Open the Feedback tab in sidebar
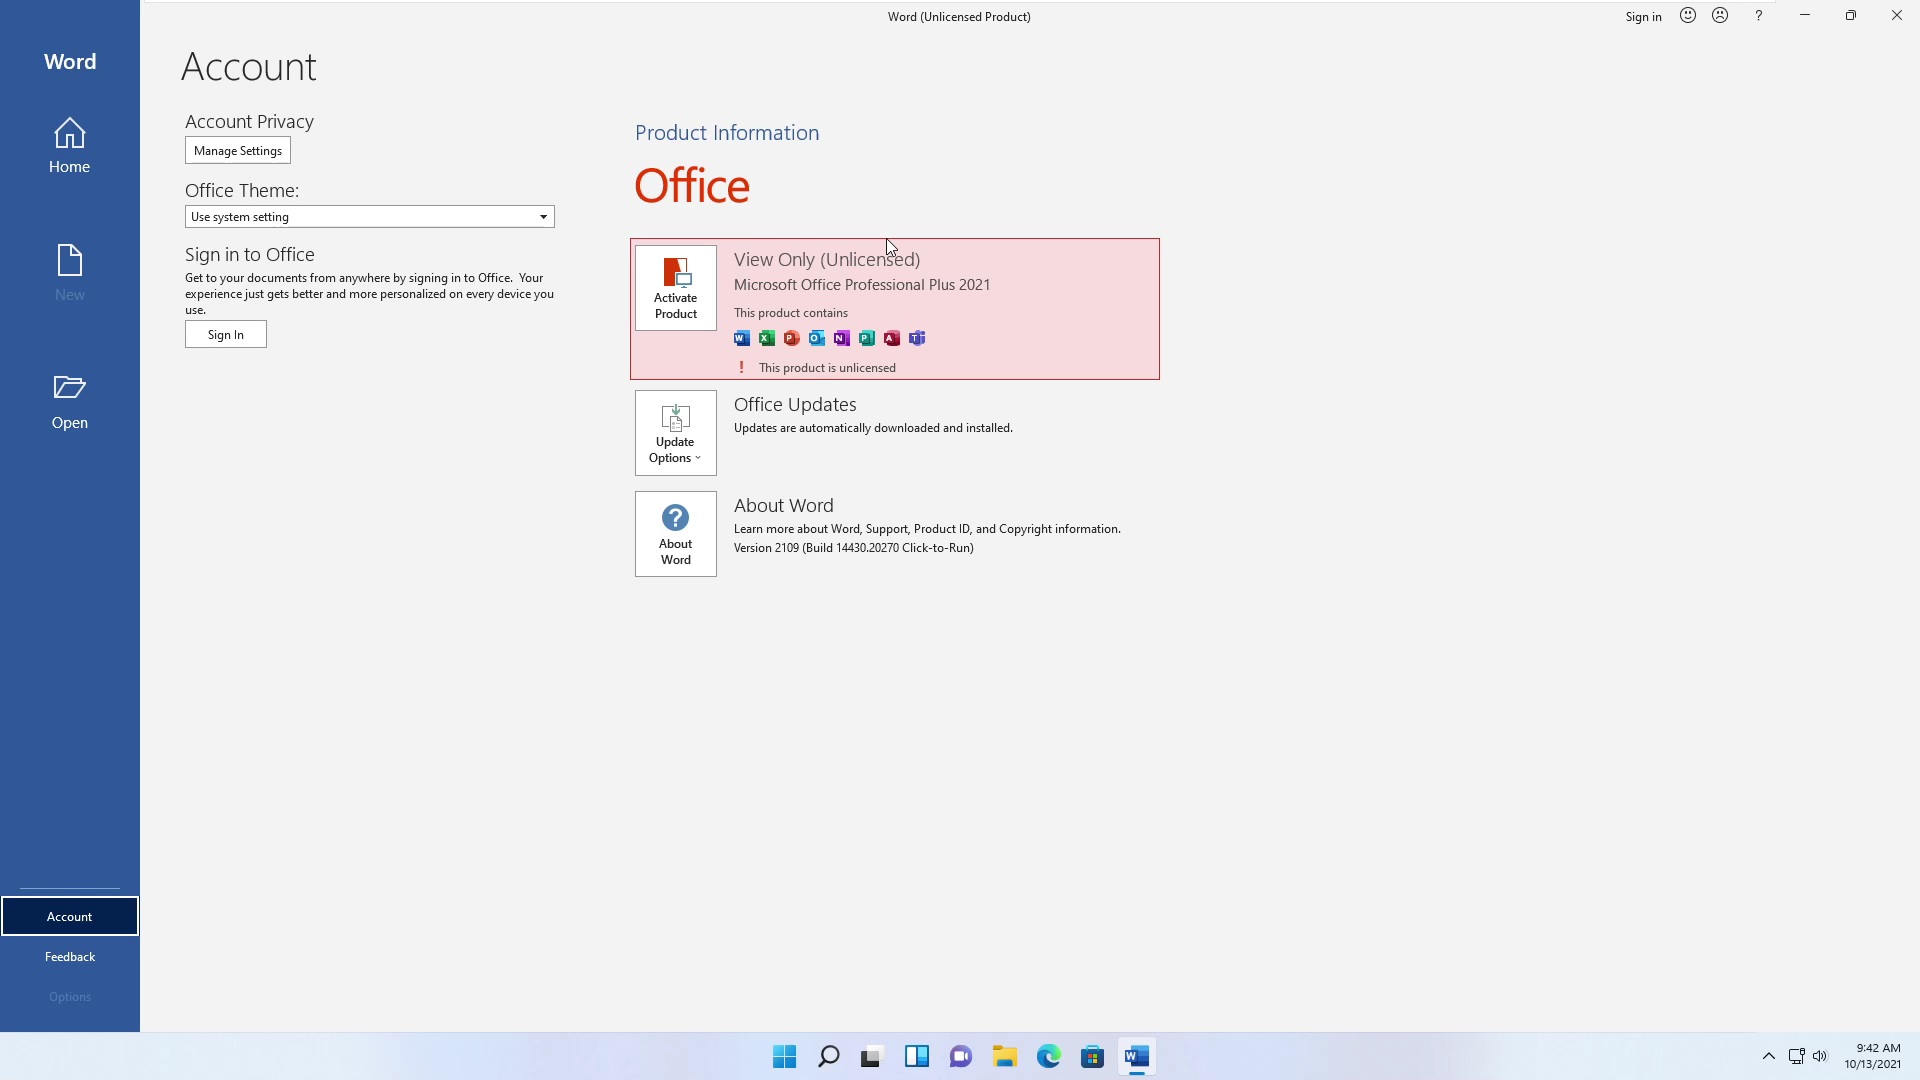The height and width of the screenshot is (1080, 1920). 70,957
